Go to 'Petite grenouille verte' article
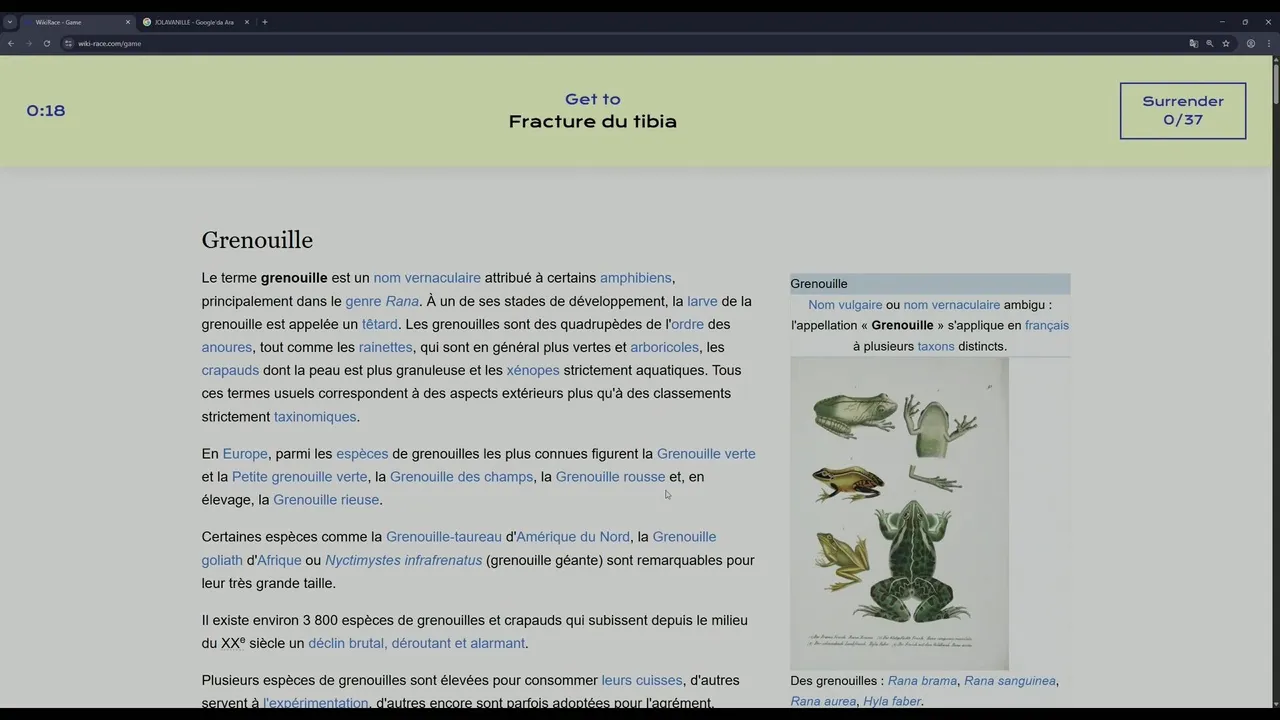The image size is (1280, 720). point(300,477)
